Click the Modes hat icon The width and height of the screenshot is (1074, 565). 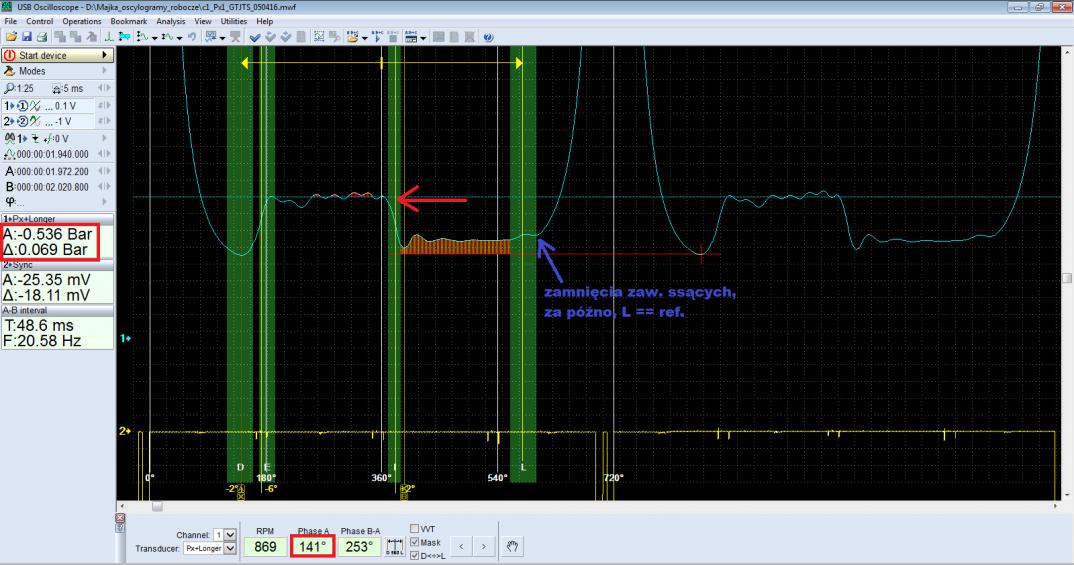[10, 71]
